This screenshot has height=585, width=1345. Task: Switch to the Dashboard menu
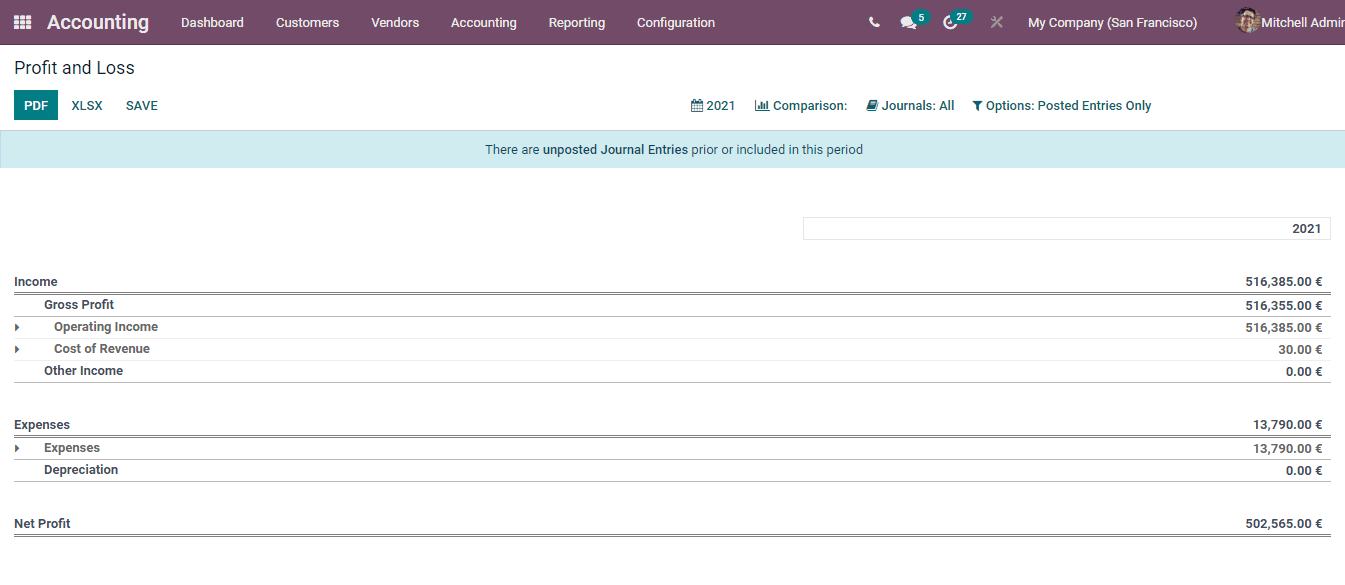pos(212,22)
